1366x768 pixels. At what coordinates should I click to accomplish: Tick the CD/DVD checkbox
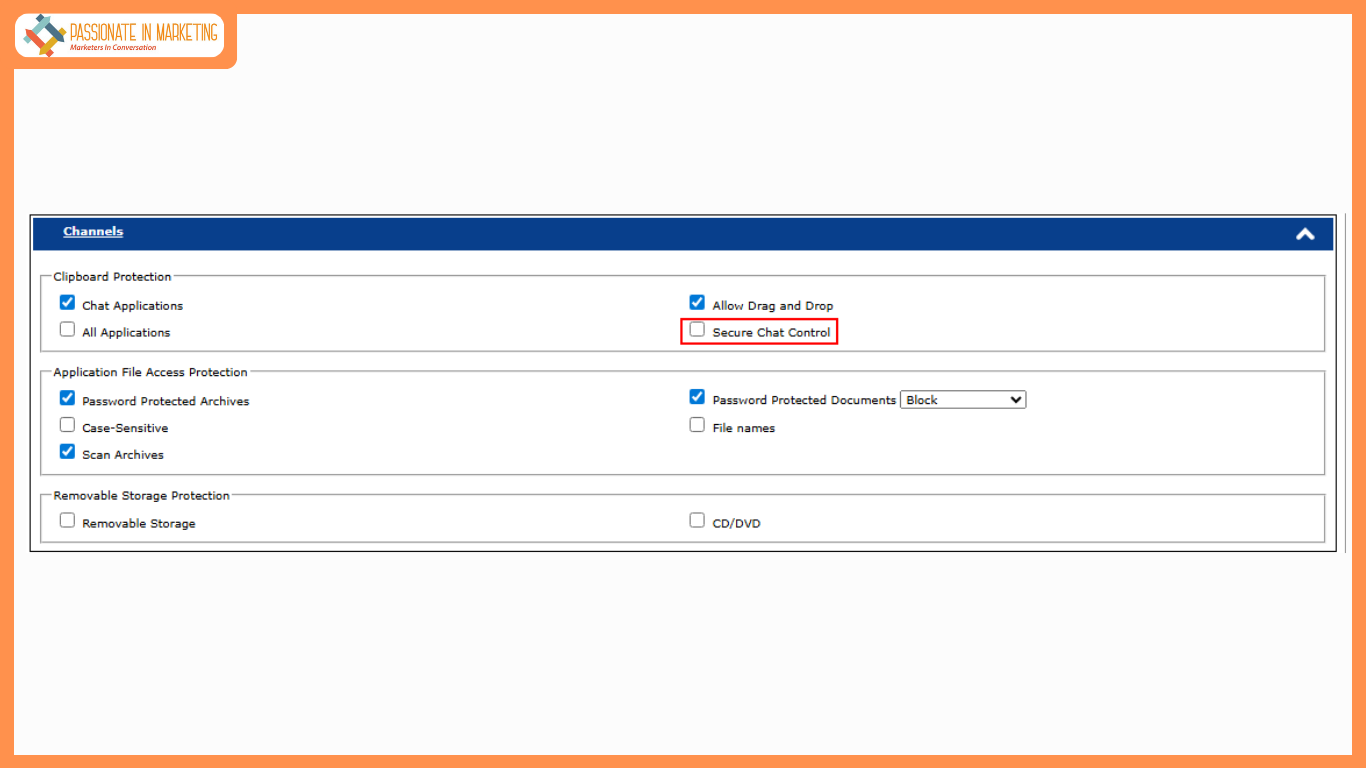[697, 520]
